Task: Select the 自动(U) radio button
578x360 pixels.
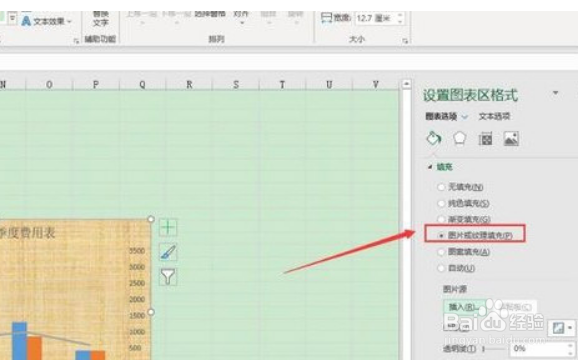Action: [x=441, y=268]
